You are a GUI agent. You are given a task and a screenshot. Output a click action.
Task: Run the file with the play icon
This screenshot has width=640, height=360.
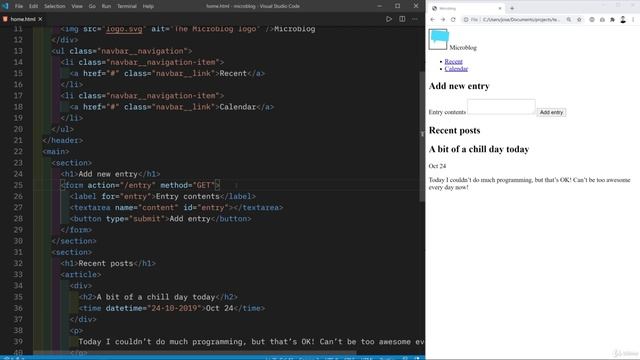click(x=389, y=19)
